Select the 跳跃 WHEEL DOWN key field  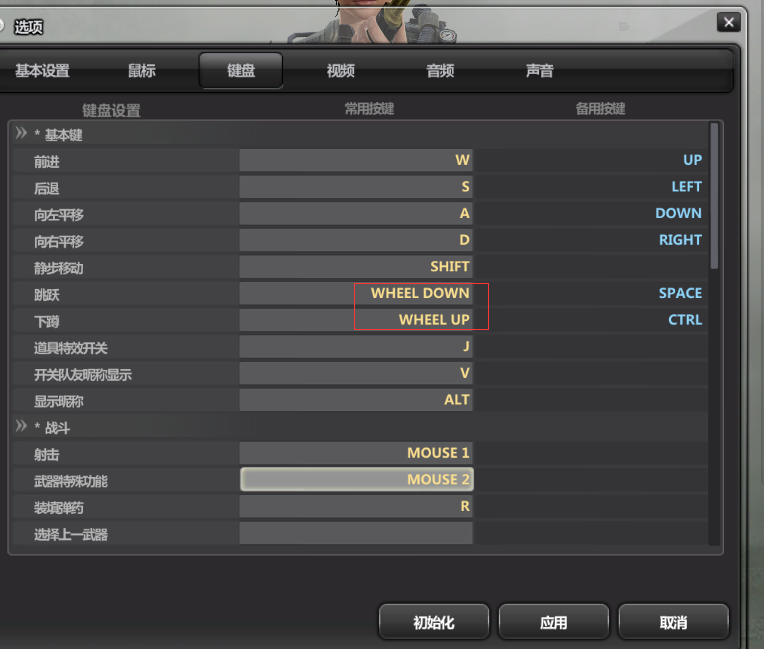[x=356, y=293]
